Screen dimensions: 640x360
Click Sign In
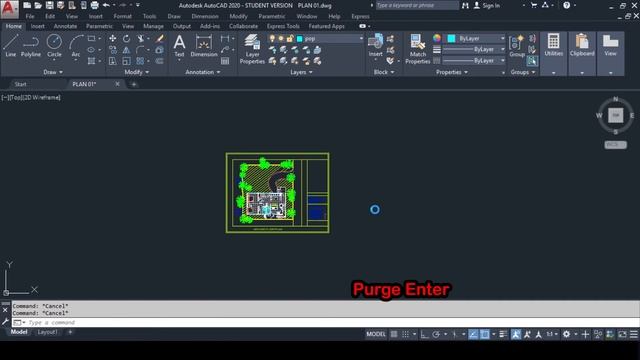(x=487, y=5)
